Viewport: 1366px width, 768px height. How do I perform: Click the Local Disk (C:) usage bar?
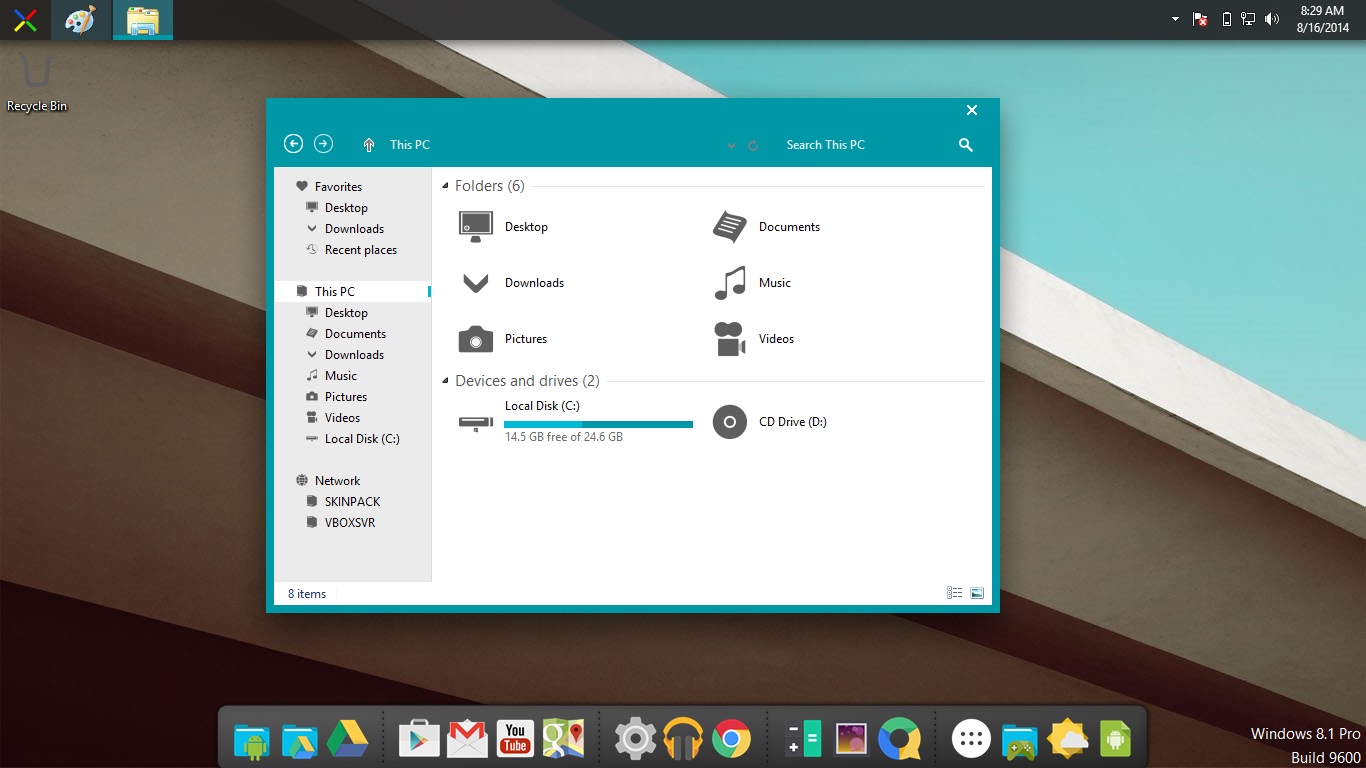pos(598,424)
